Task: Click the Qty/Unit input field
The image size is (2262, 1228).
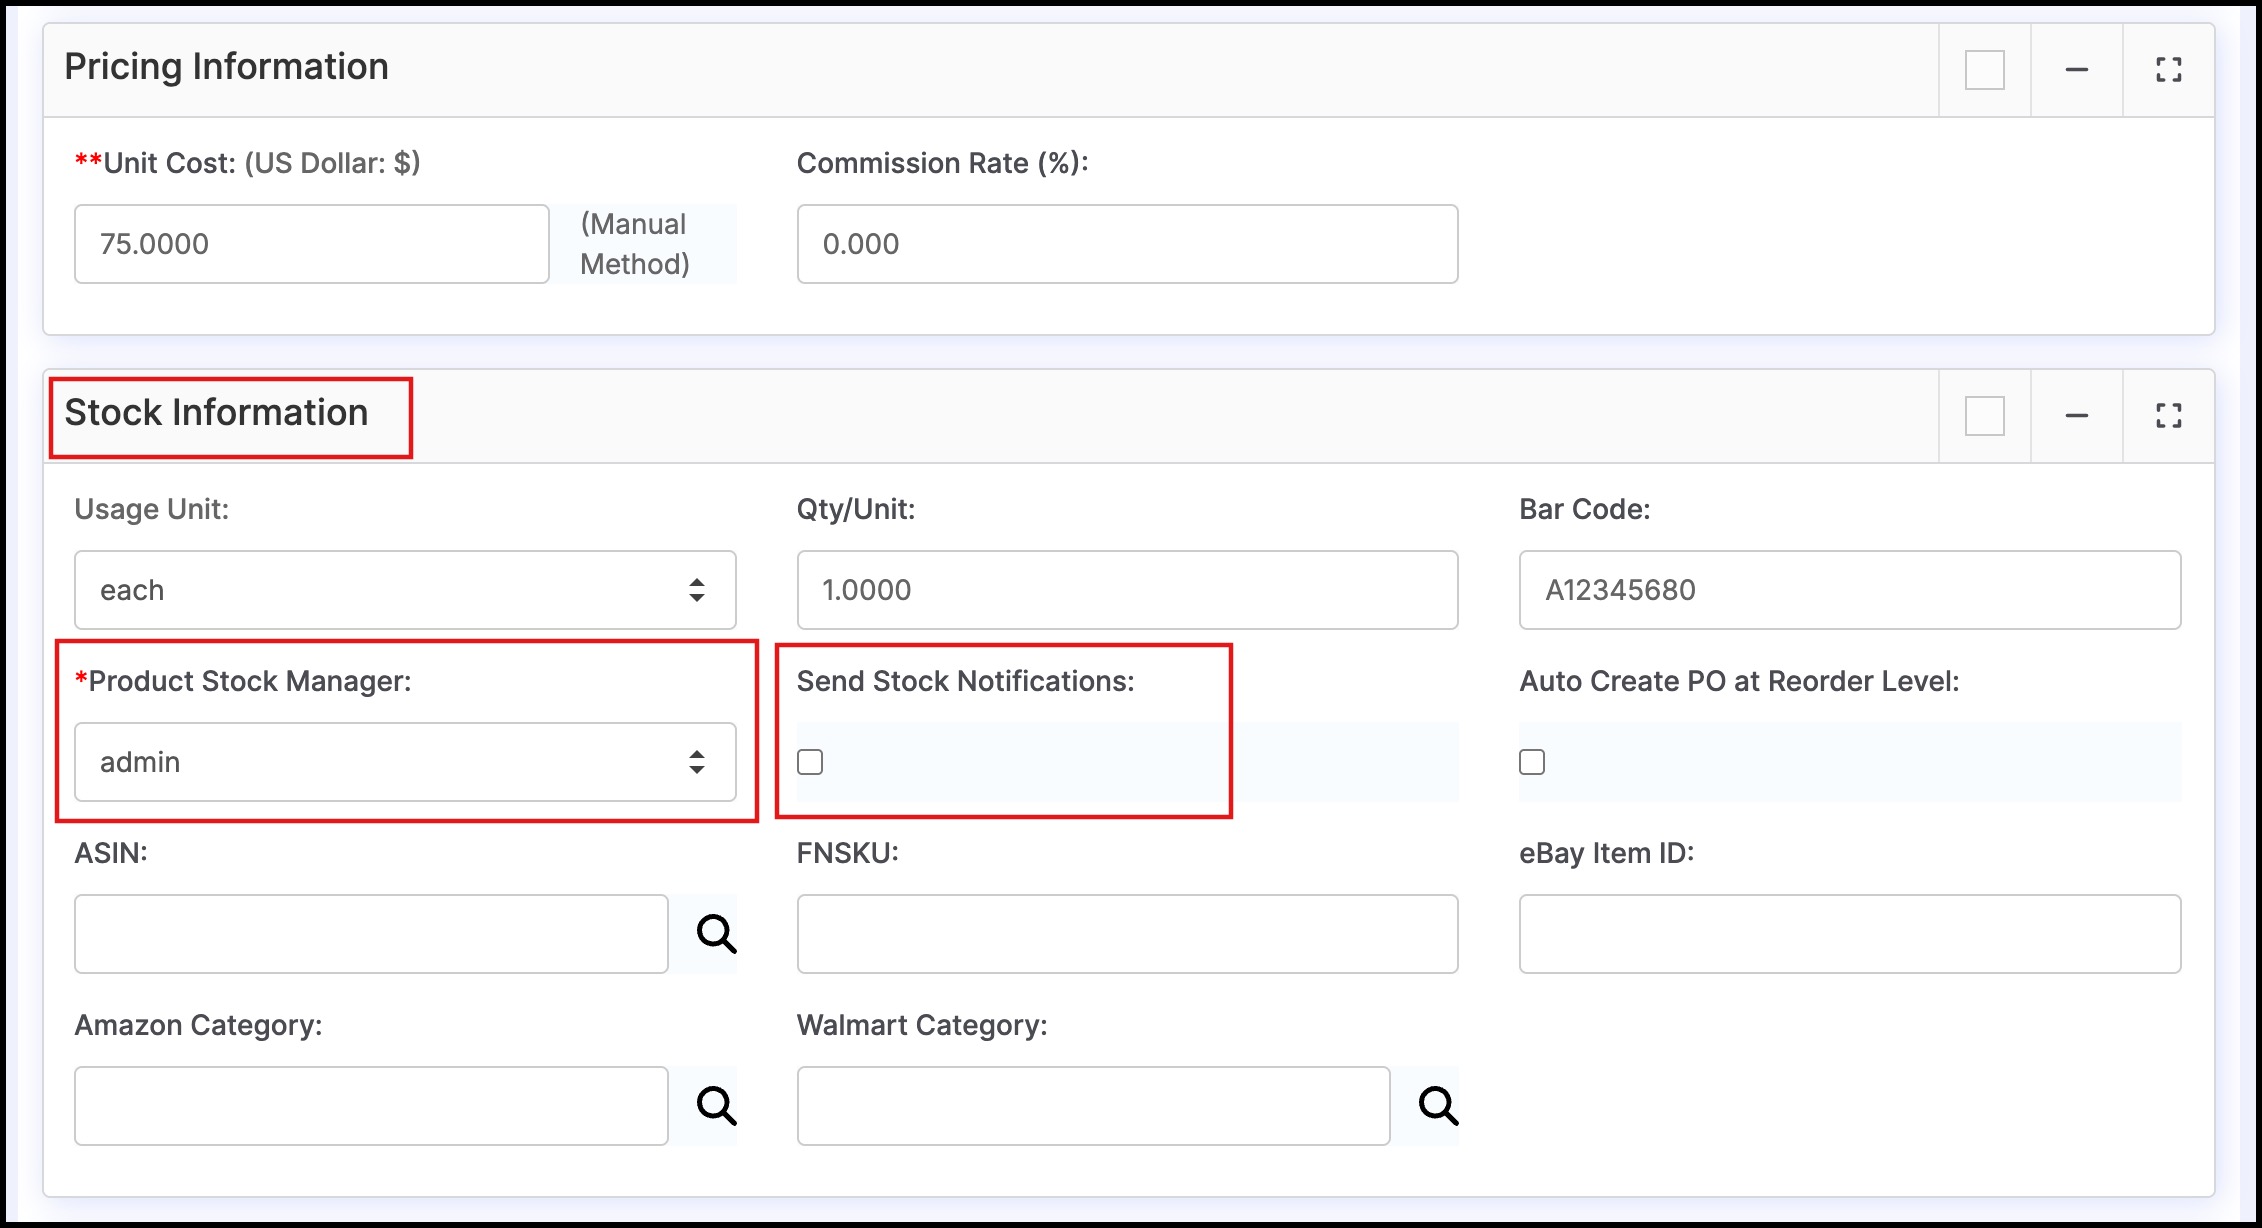Action: pos(1127,590)
